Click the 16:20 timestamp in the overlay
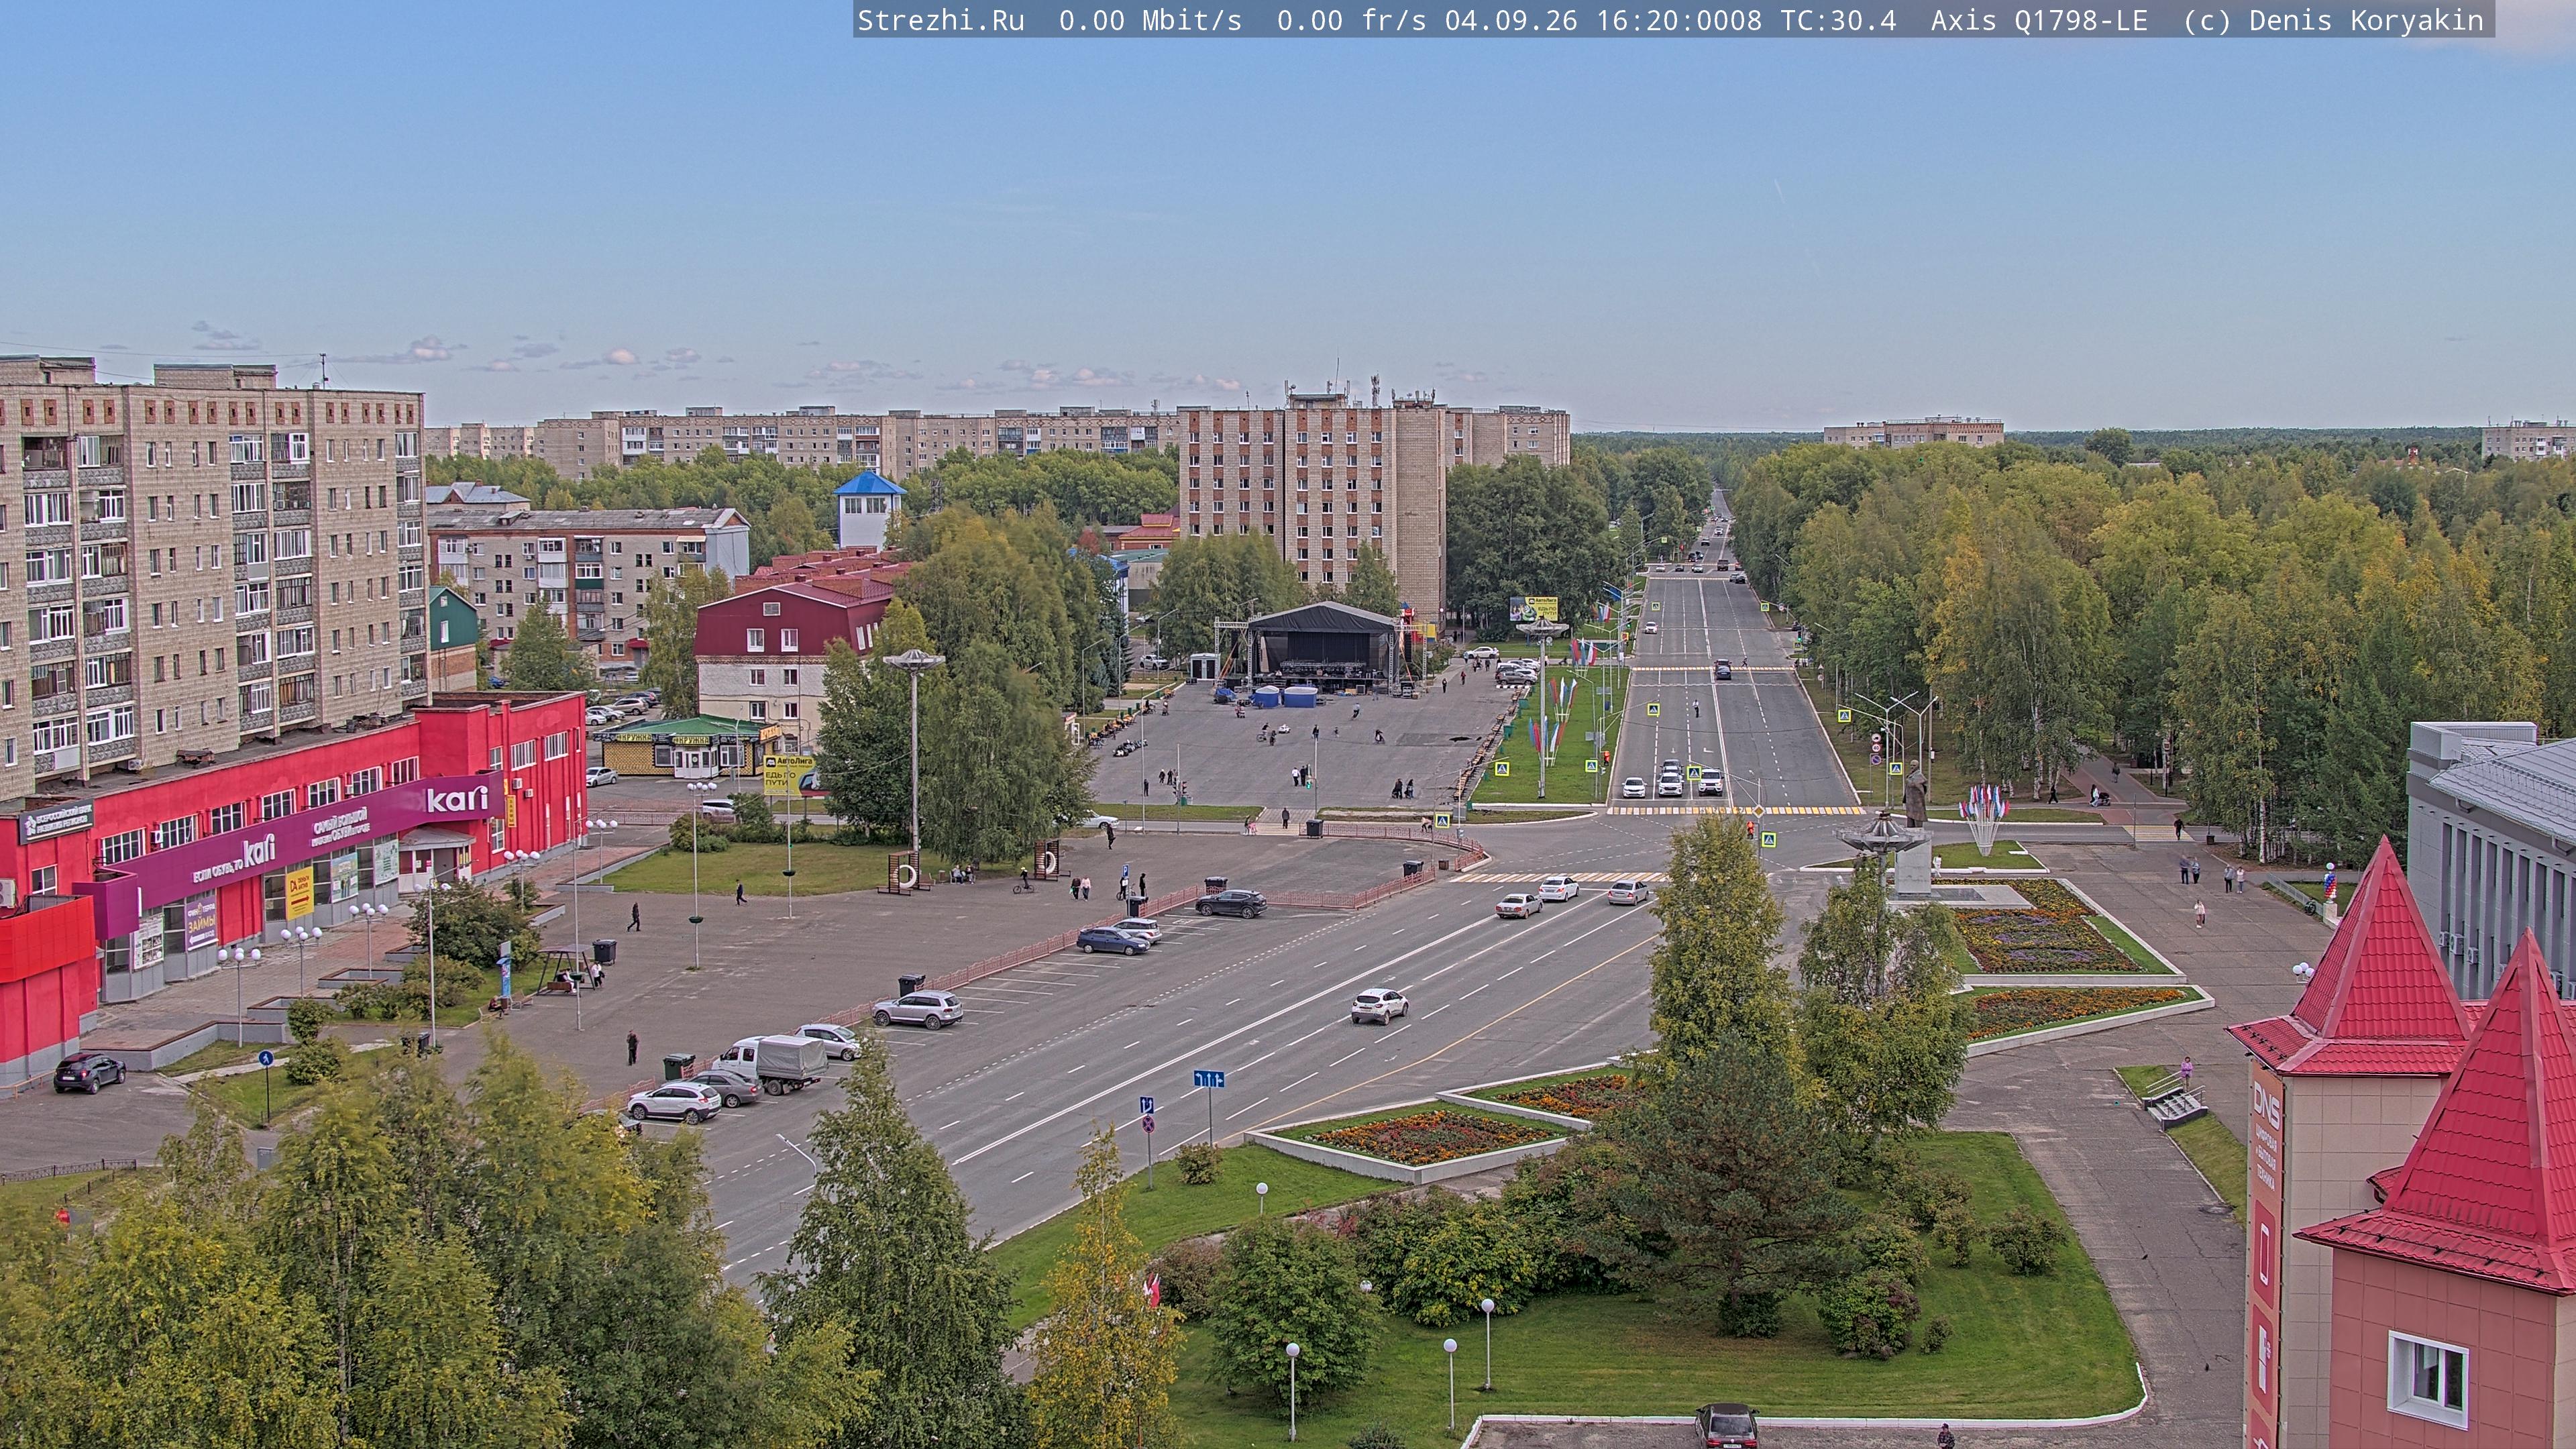The width and height of the screenshot is (2576, 1449). 1637,20
